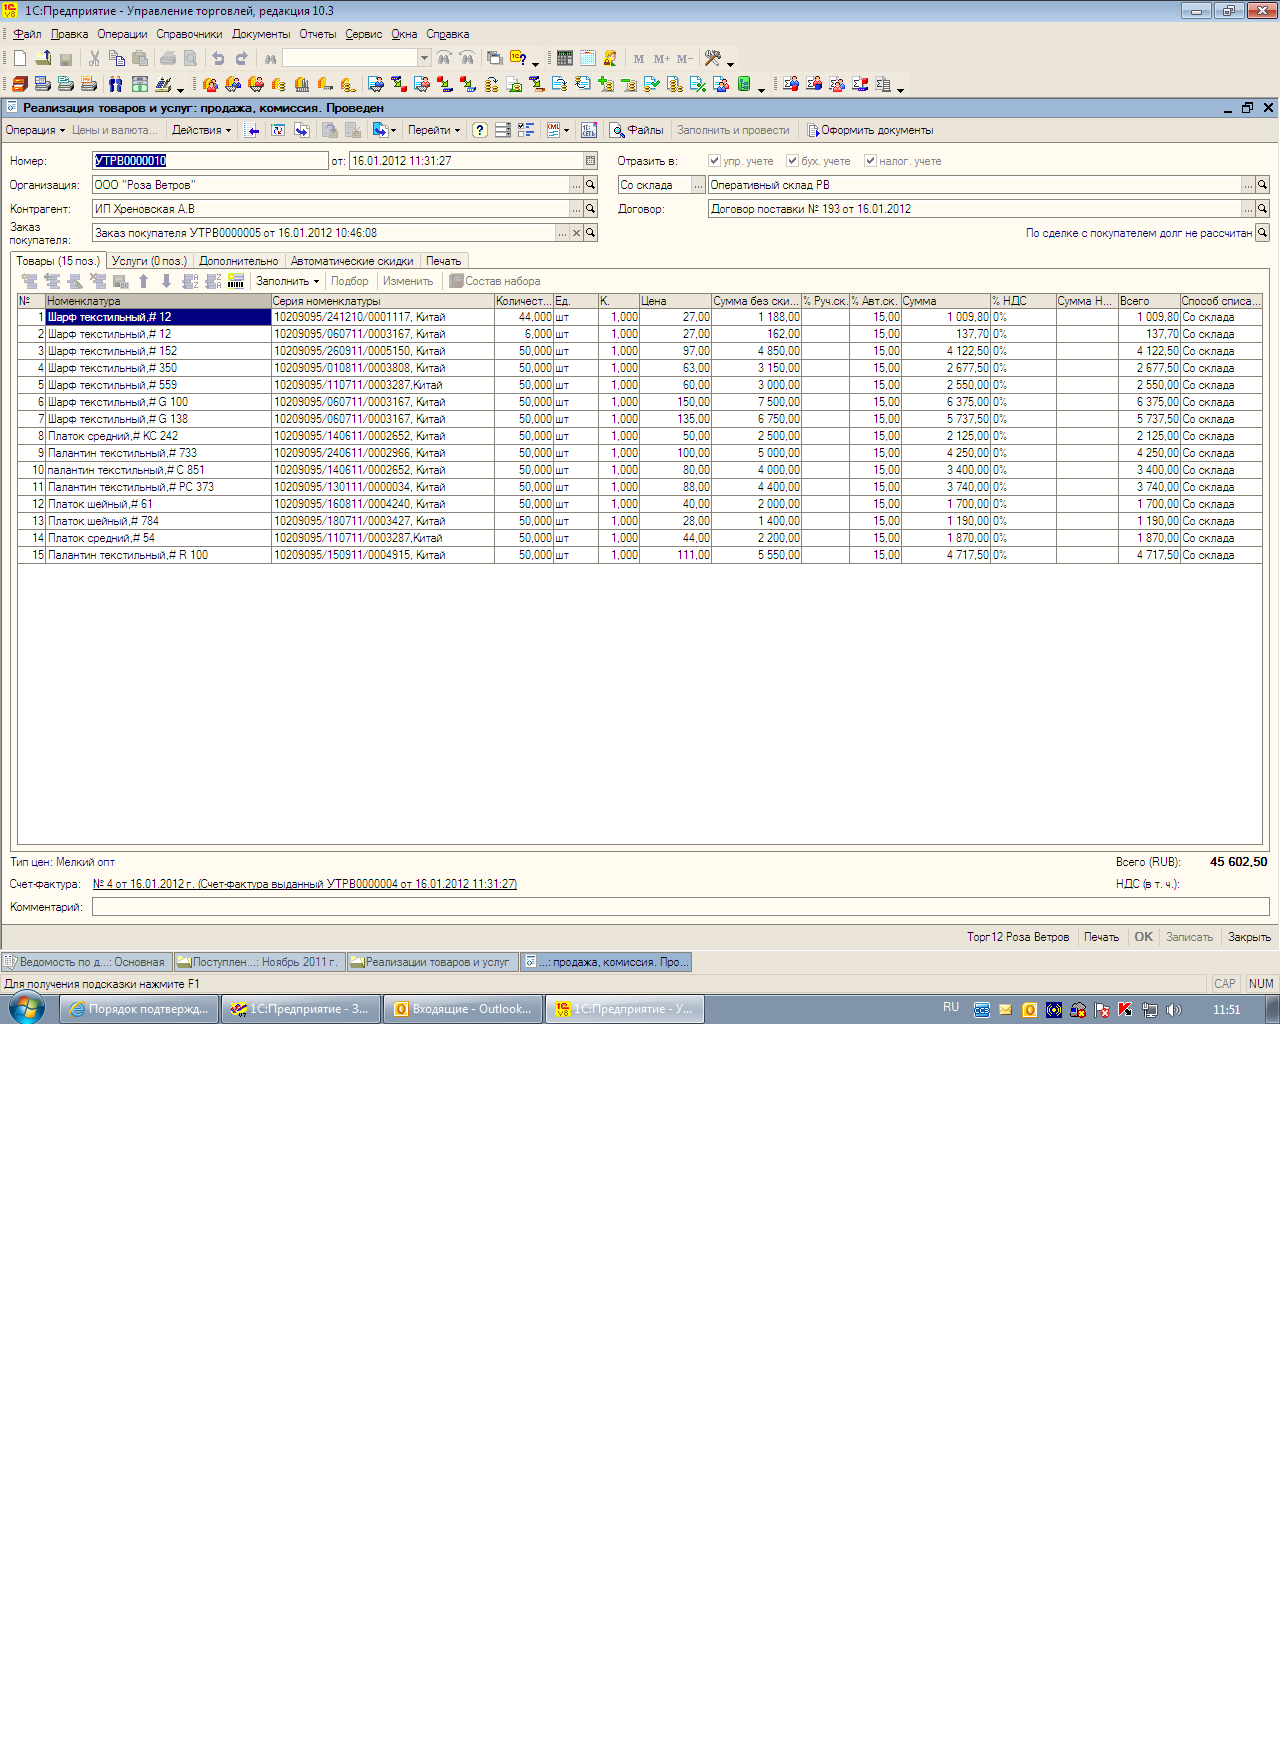This screenshot has width=1280, height=1756.
Task: Open Входящие - Outlook from the taskbar
Action: tap(463, 1009)
